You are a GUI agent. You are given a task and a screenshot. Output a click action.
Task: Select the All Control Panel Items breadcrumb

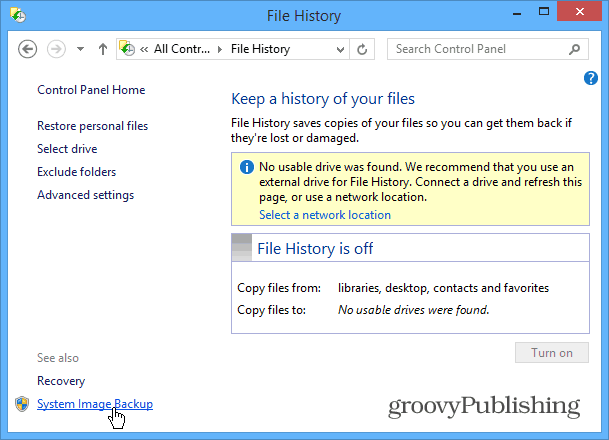click(x=182, y=49)
